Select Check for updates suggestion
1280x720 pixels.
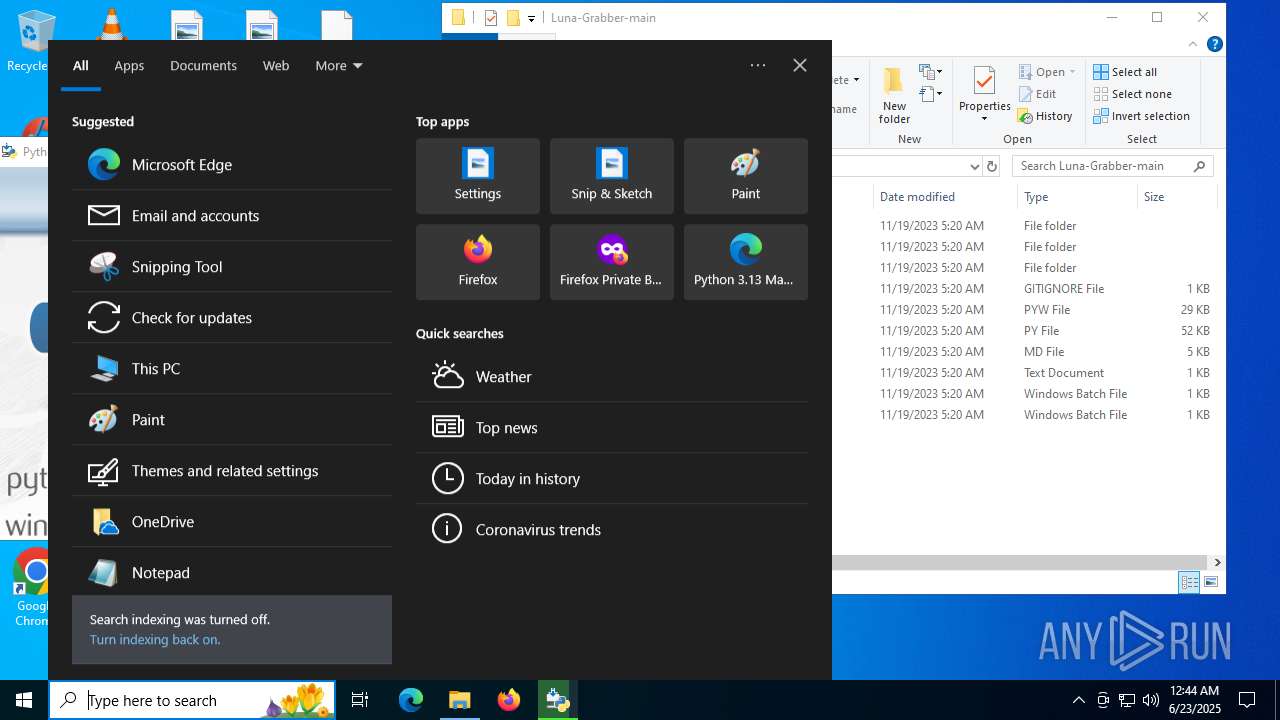pos(232,318)
